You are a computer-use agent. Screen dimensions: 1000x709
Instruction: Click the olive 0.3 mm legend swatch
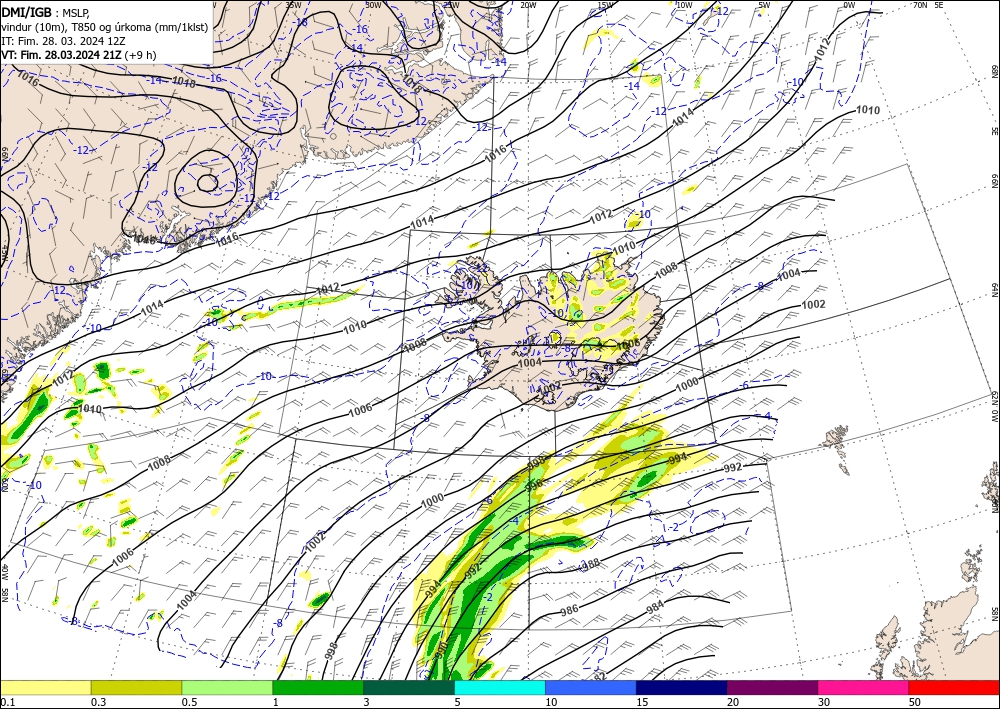[x=136, y=687]
